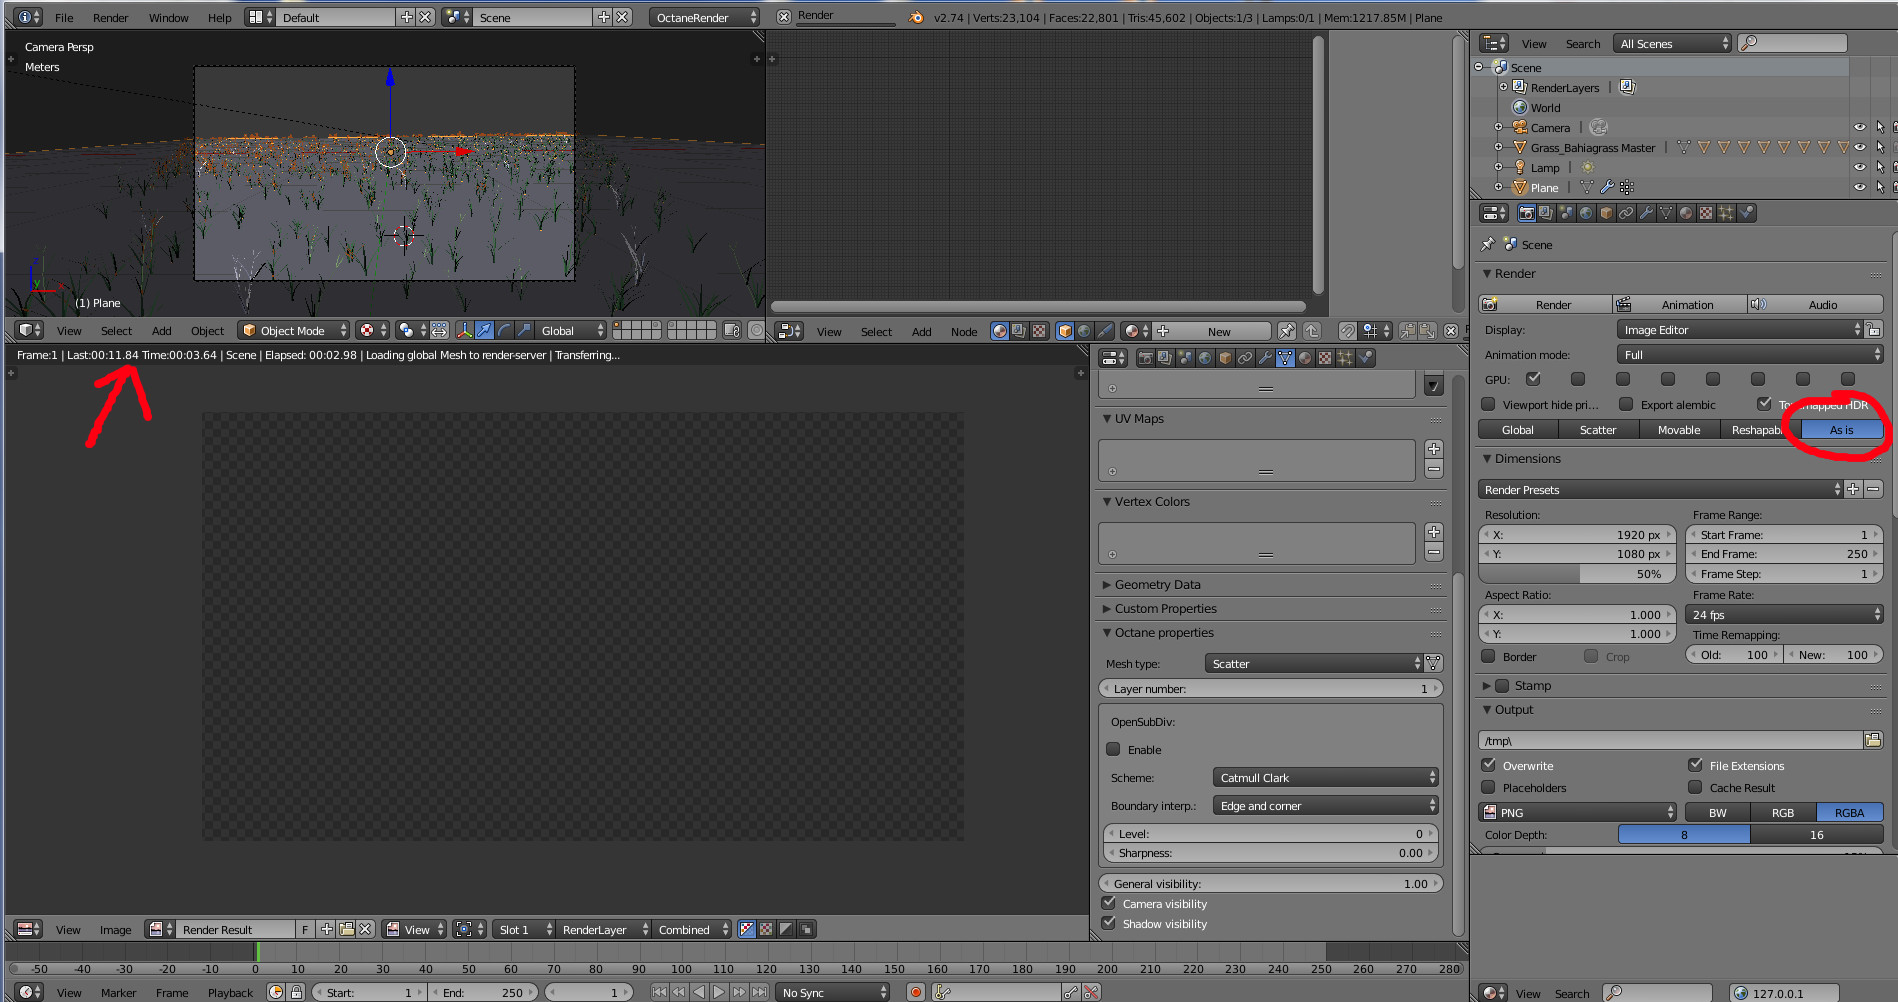Click the translate manipulator arrow icon
The width and height of the screenshot is (1898, 1002).
point(484,330)
